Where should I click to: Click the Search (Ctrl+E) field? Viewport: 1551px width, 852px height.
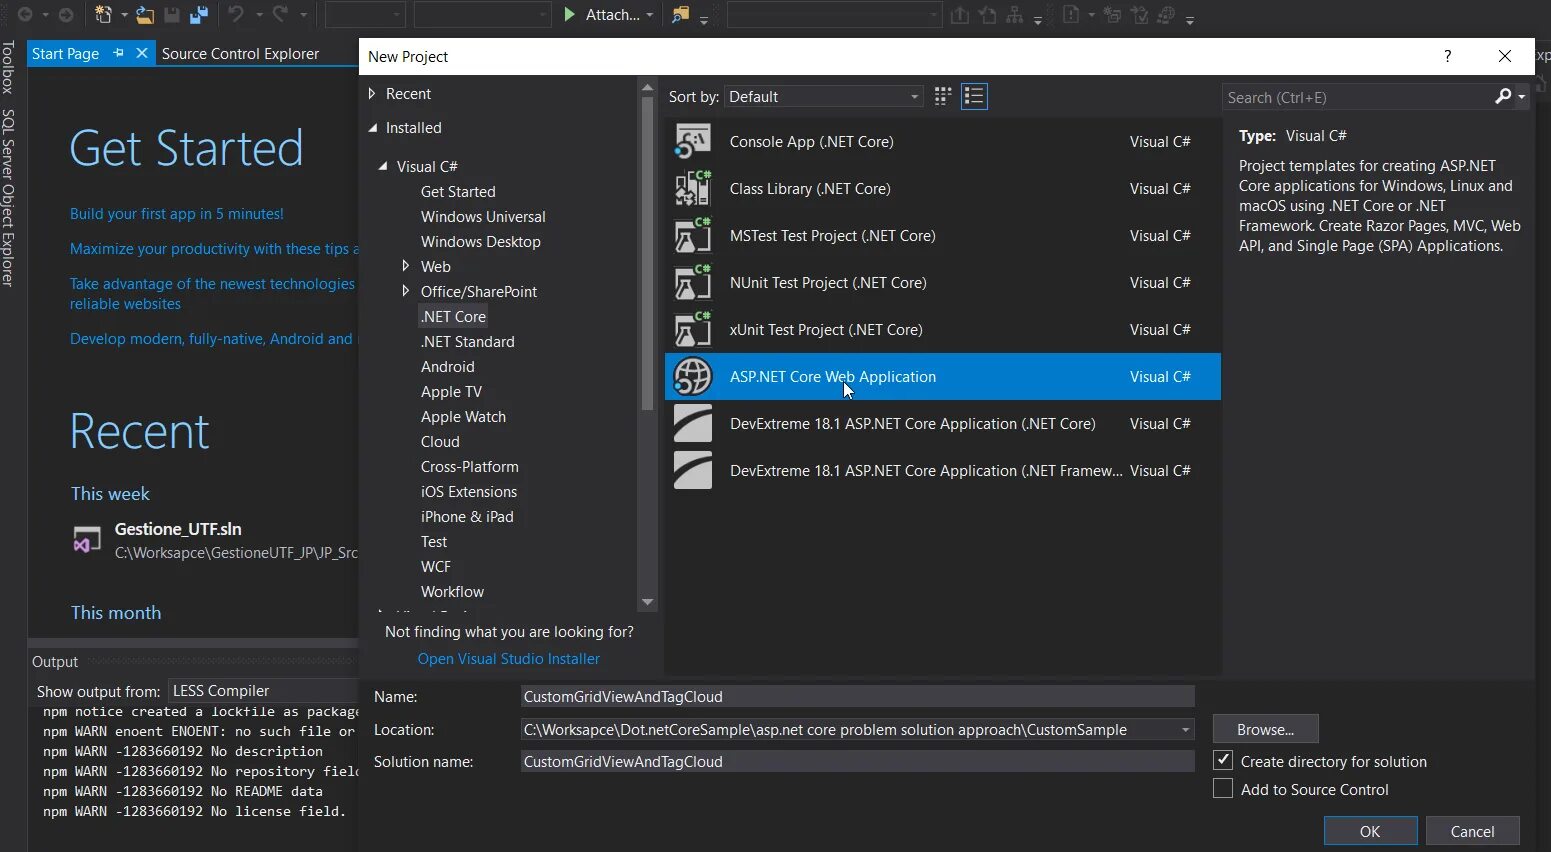click(1358, 97)
